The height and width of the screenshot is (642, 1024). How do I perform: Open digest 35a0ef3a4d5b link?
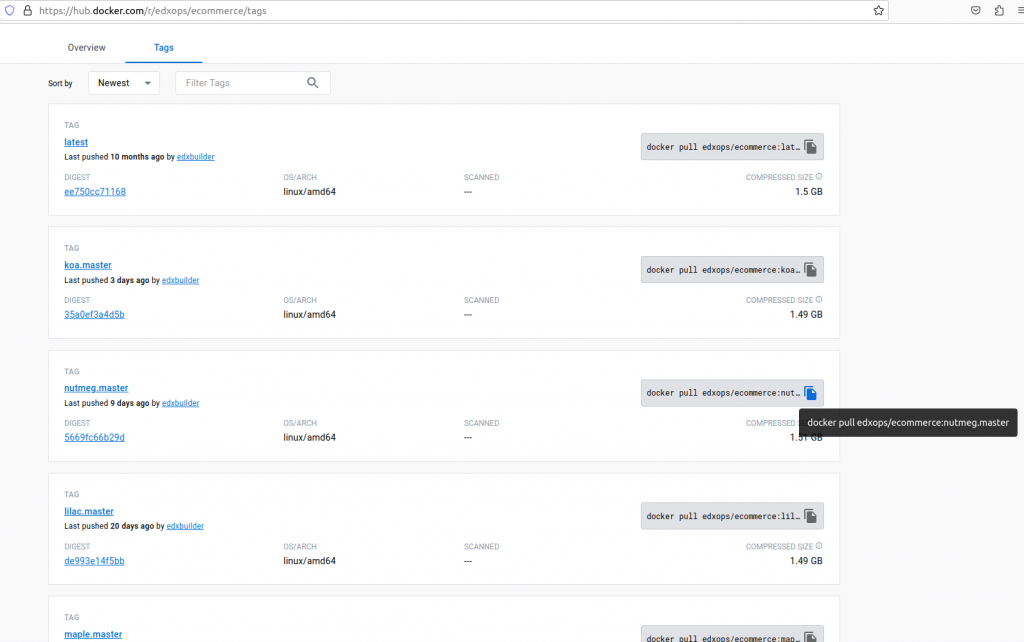tap(94, 314)
